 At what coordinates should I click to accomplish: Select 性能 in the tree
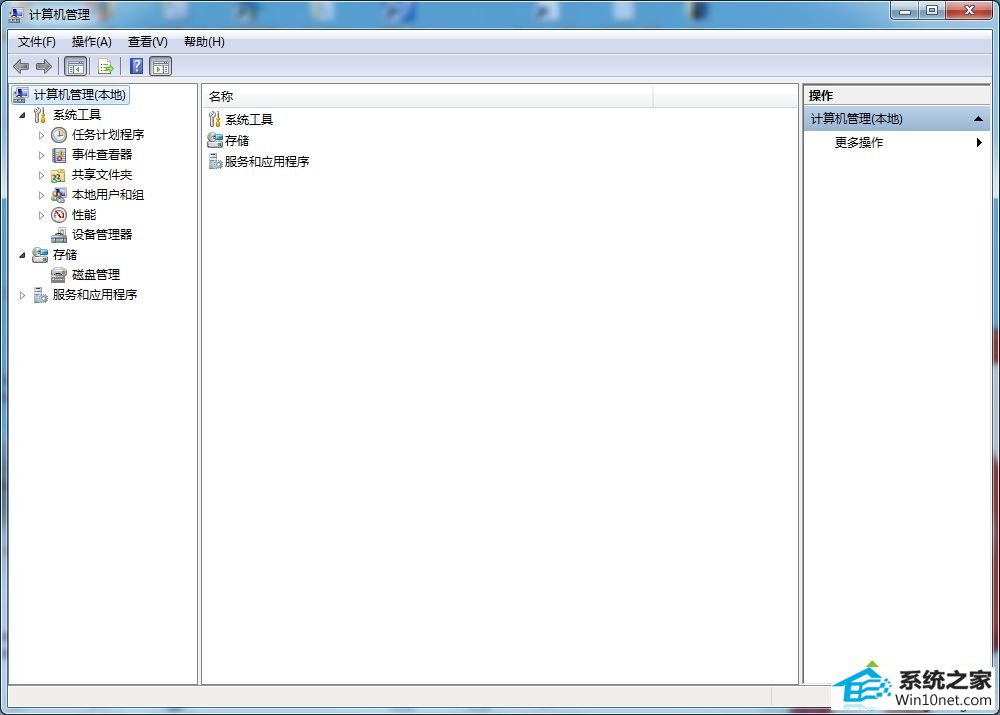click(x=84, y=215)
